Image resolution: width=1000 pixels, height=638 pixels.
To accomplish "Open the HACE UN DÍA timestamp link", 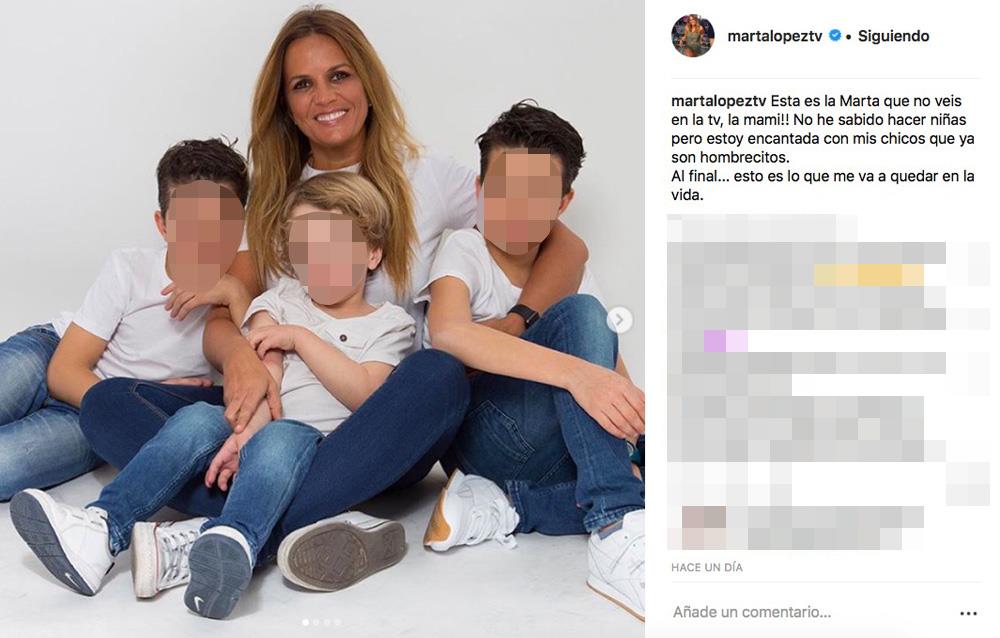I will [707, 567].
